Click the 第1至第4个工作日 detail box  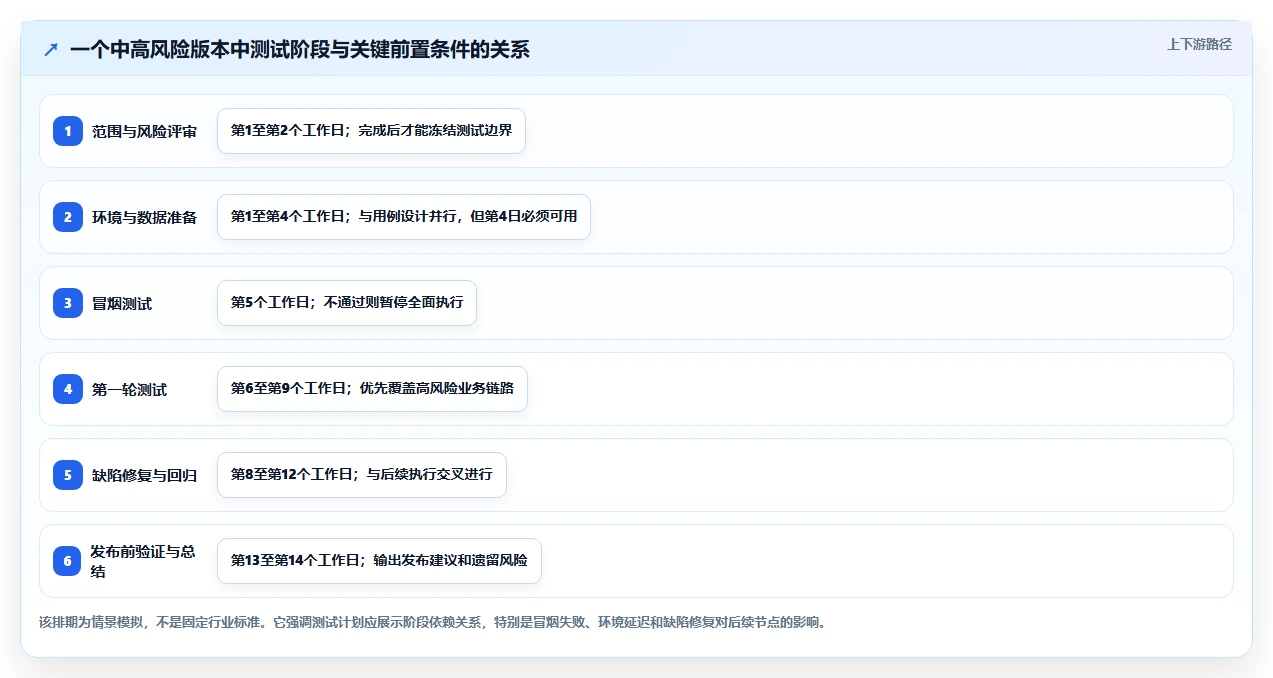[x=404, y=217]
